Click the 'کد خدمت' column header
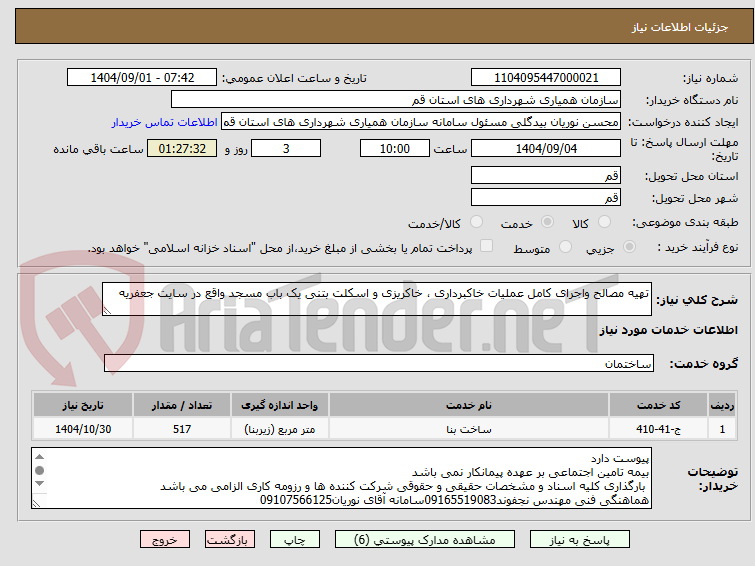Image resolution: width=755 pixels, height=566 pixels. (658, 405)
